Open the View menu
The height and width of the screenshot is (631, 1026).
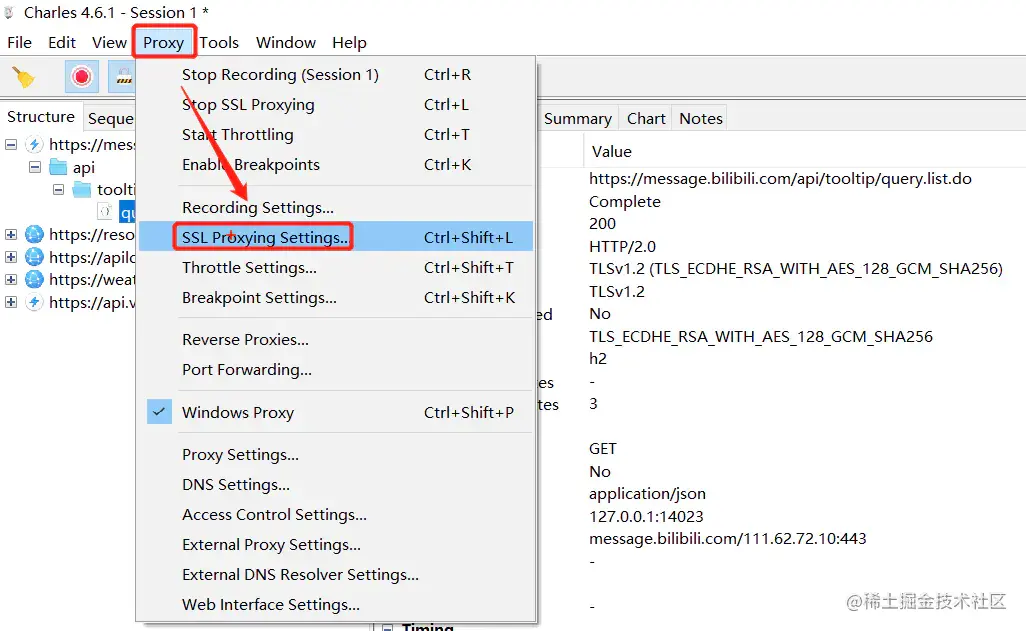pos(109,43)
